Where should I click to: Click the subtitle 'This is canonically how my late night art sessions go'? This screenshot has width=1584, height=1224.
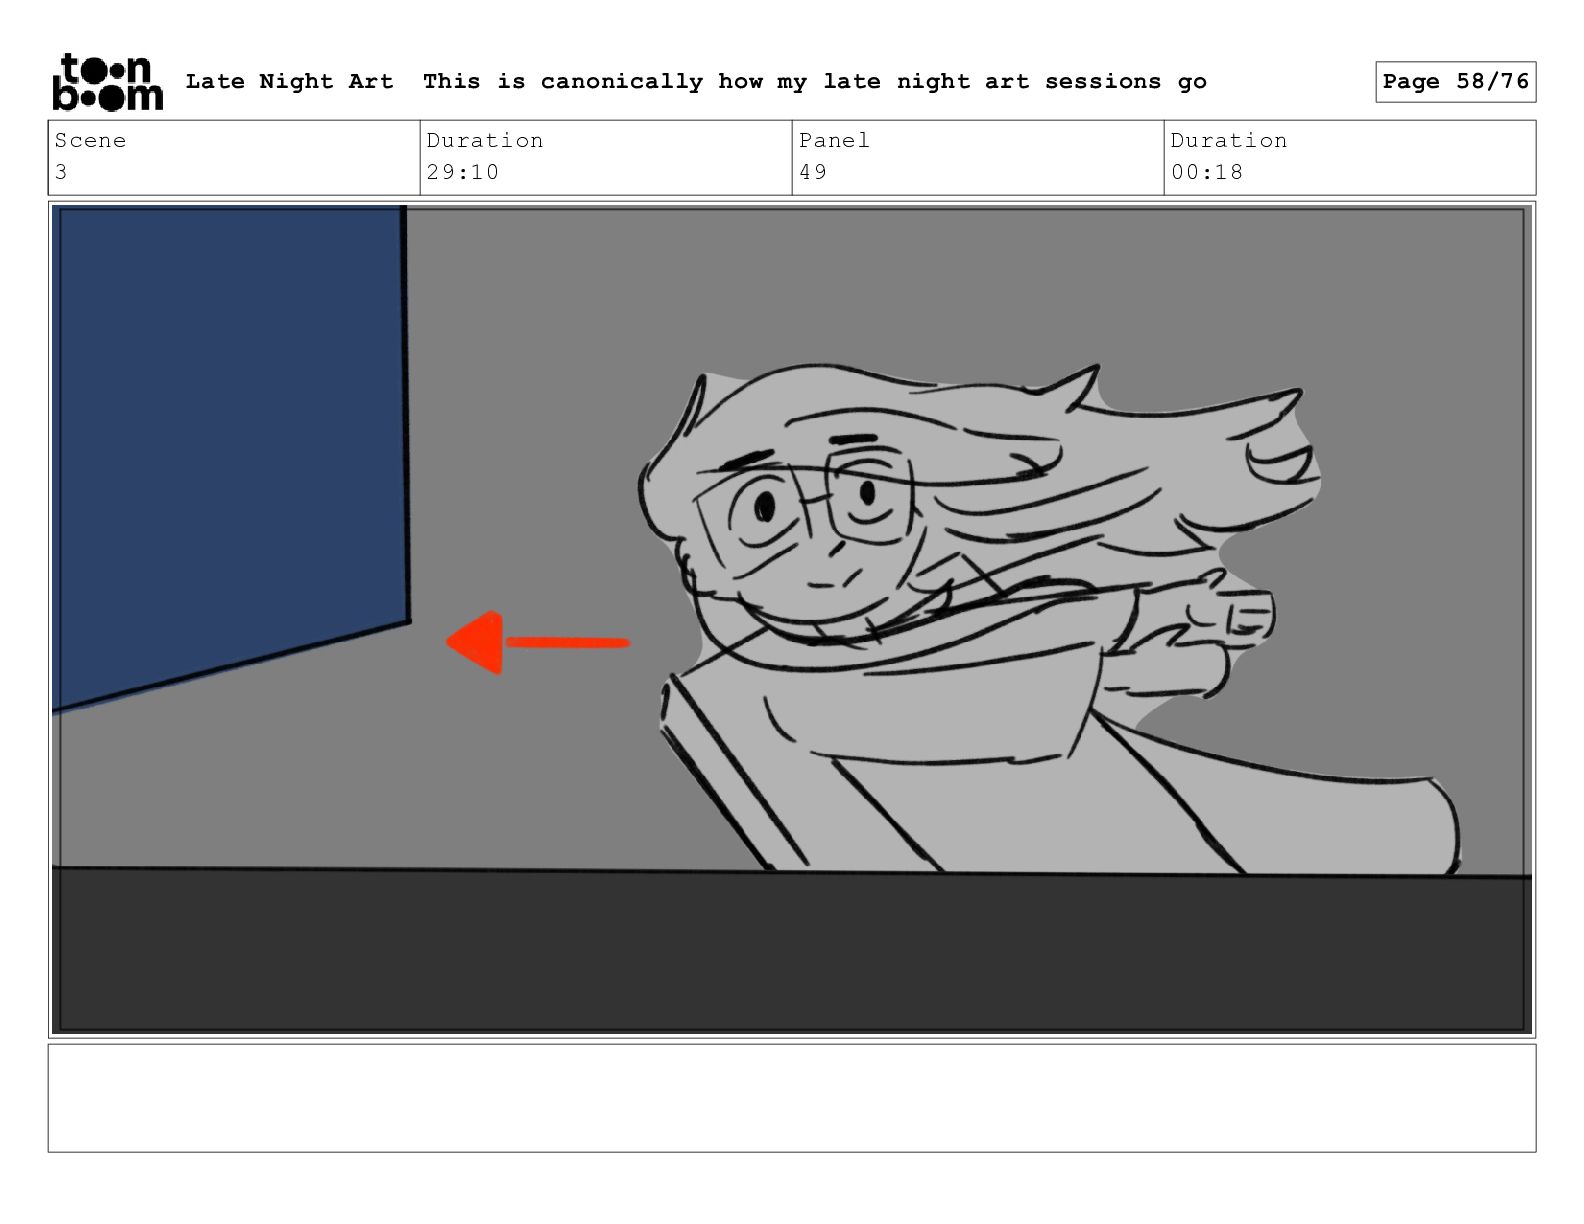(814, 81)
